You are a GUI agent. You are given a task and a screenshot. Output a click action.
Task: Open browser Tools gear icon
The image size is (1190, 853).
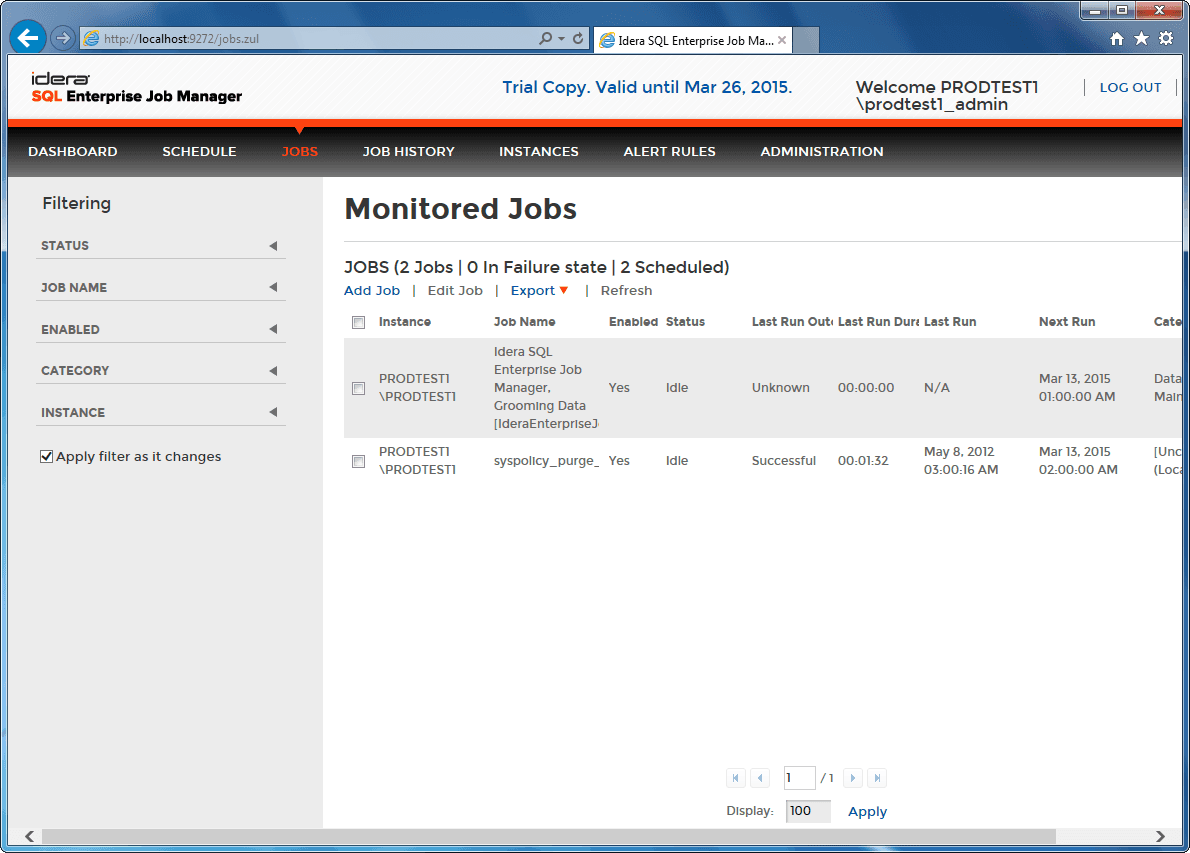pyautogui.click(x=1166, y=39)
